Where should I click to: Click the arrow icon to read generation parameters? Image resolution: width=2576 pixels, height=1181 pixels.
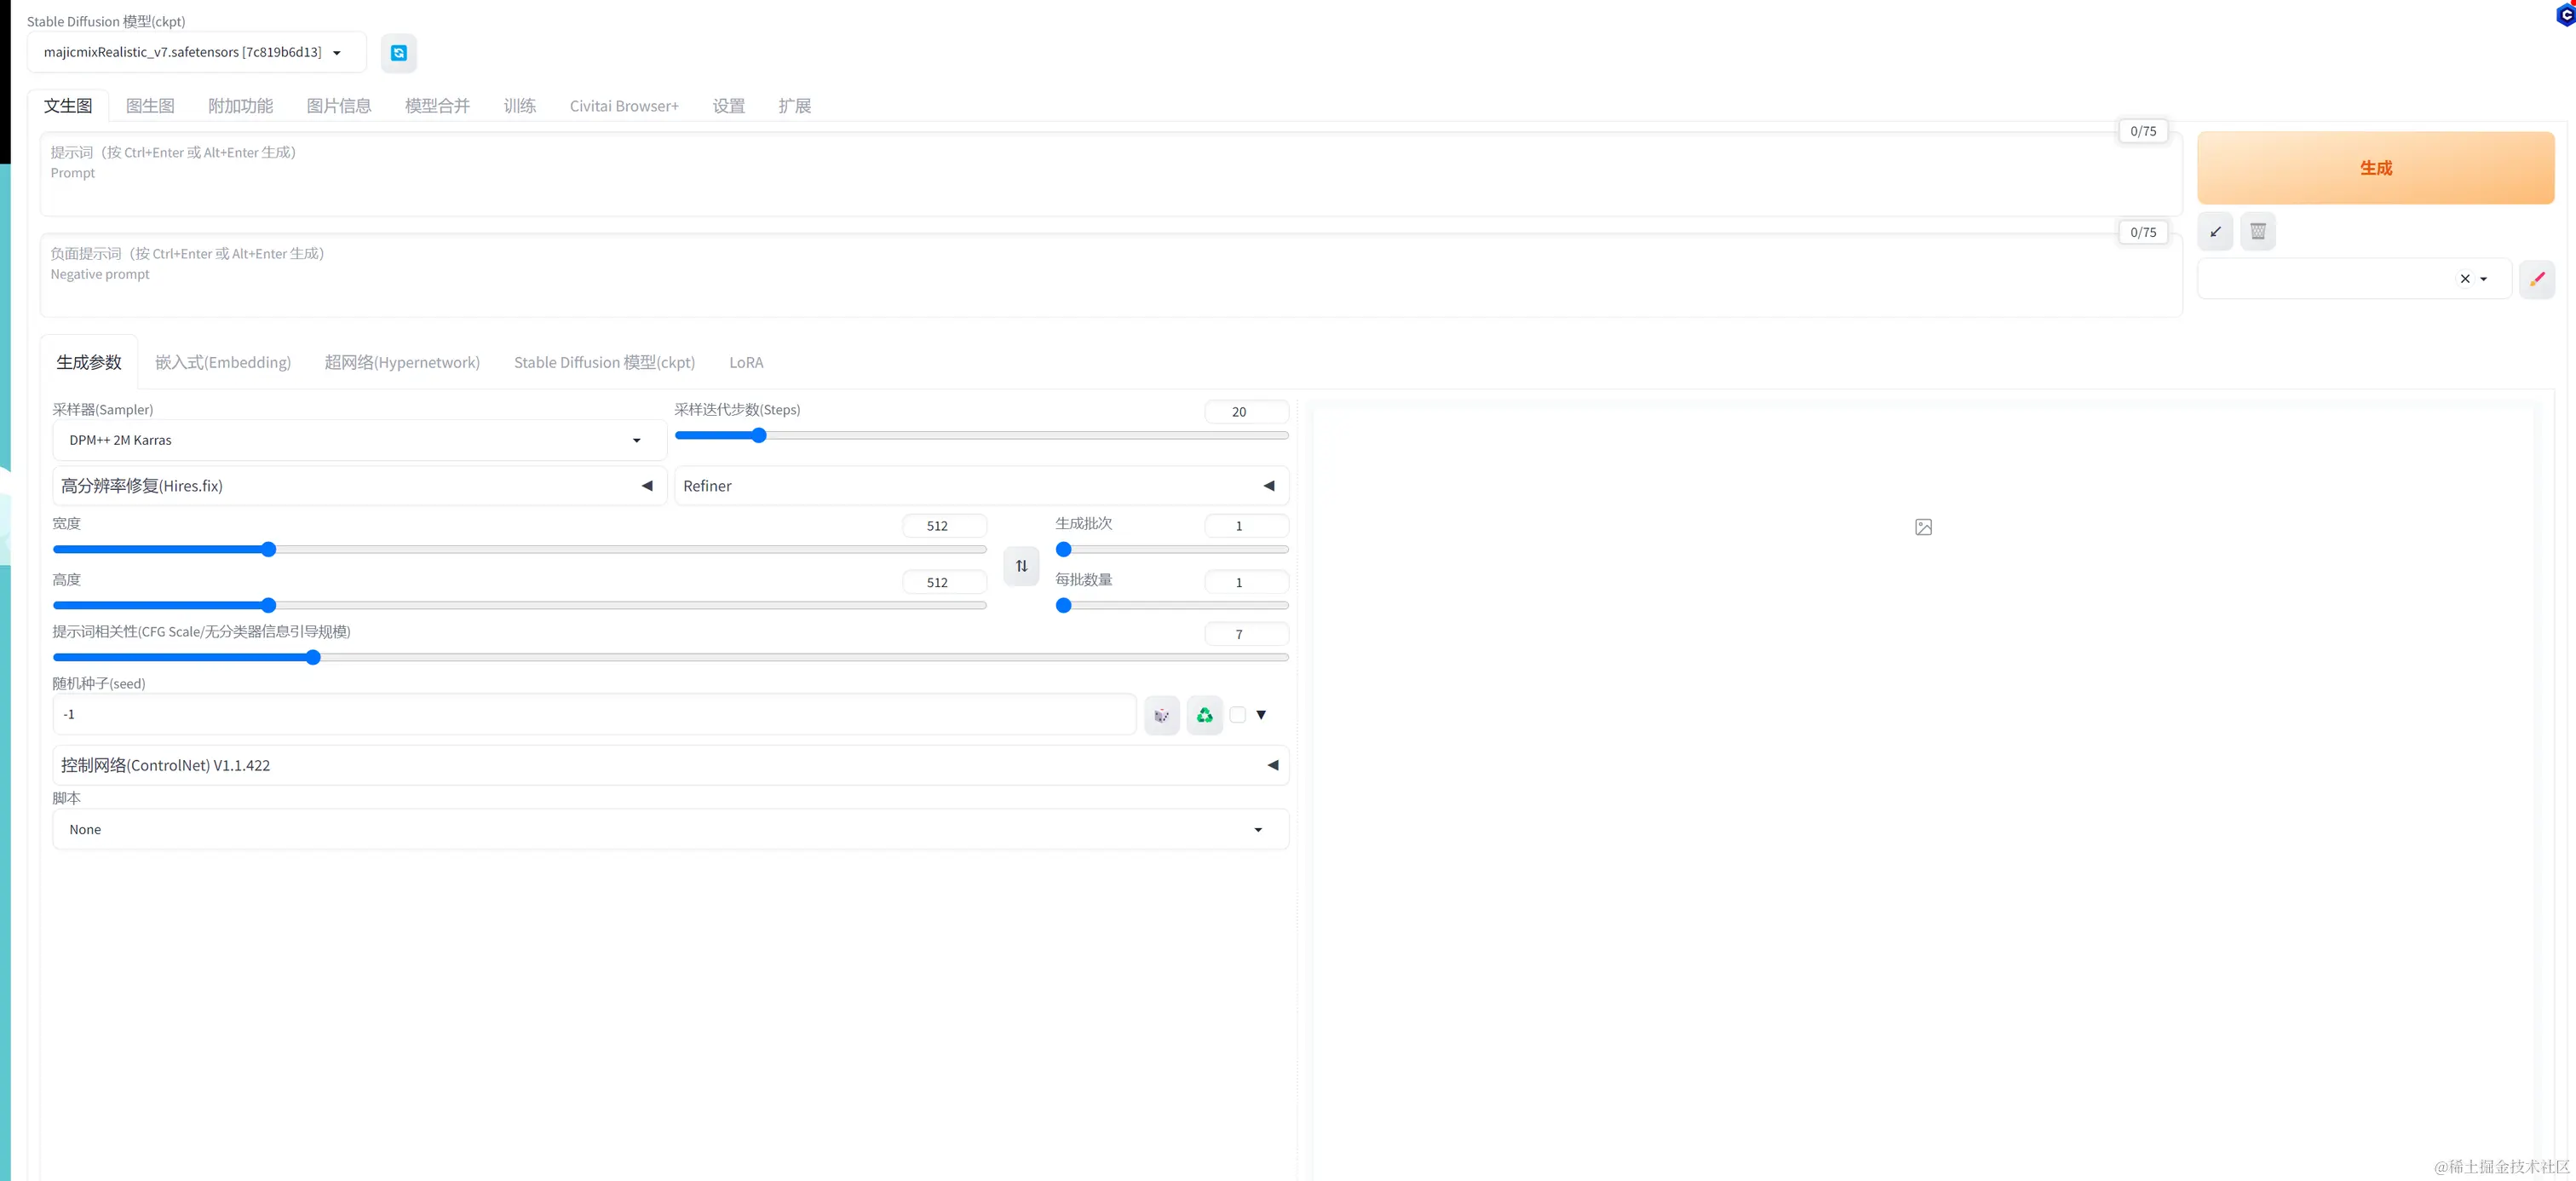(2215, 232)
